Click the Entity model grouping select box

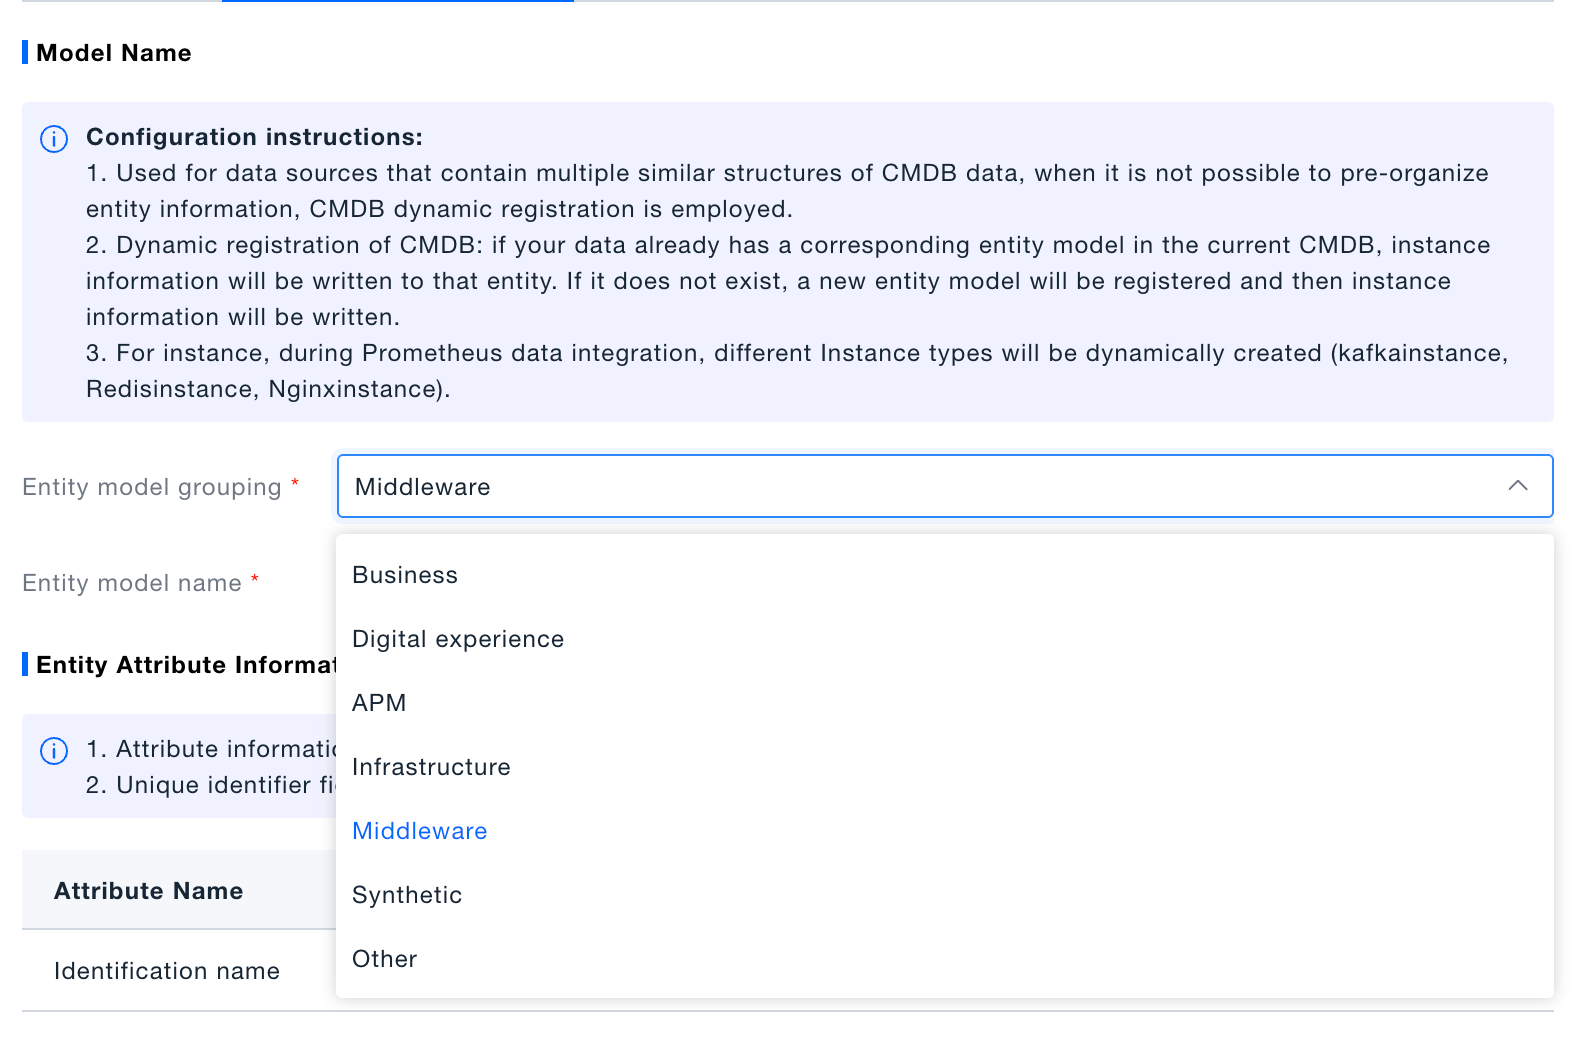pos(920,486)
